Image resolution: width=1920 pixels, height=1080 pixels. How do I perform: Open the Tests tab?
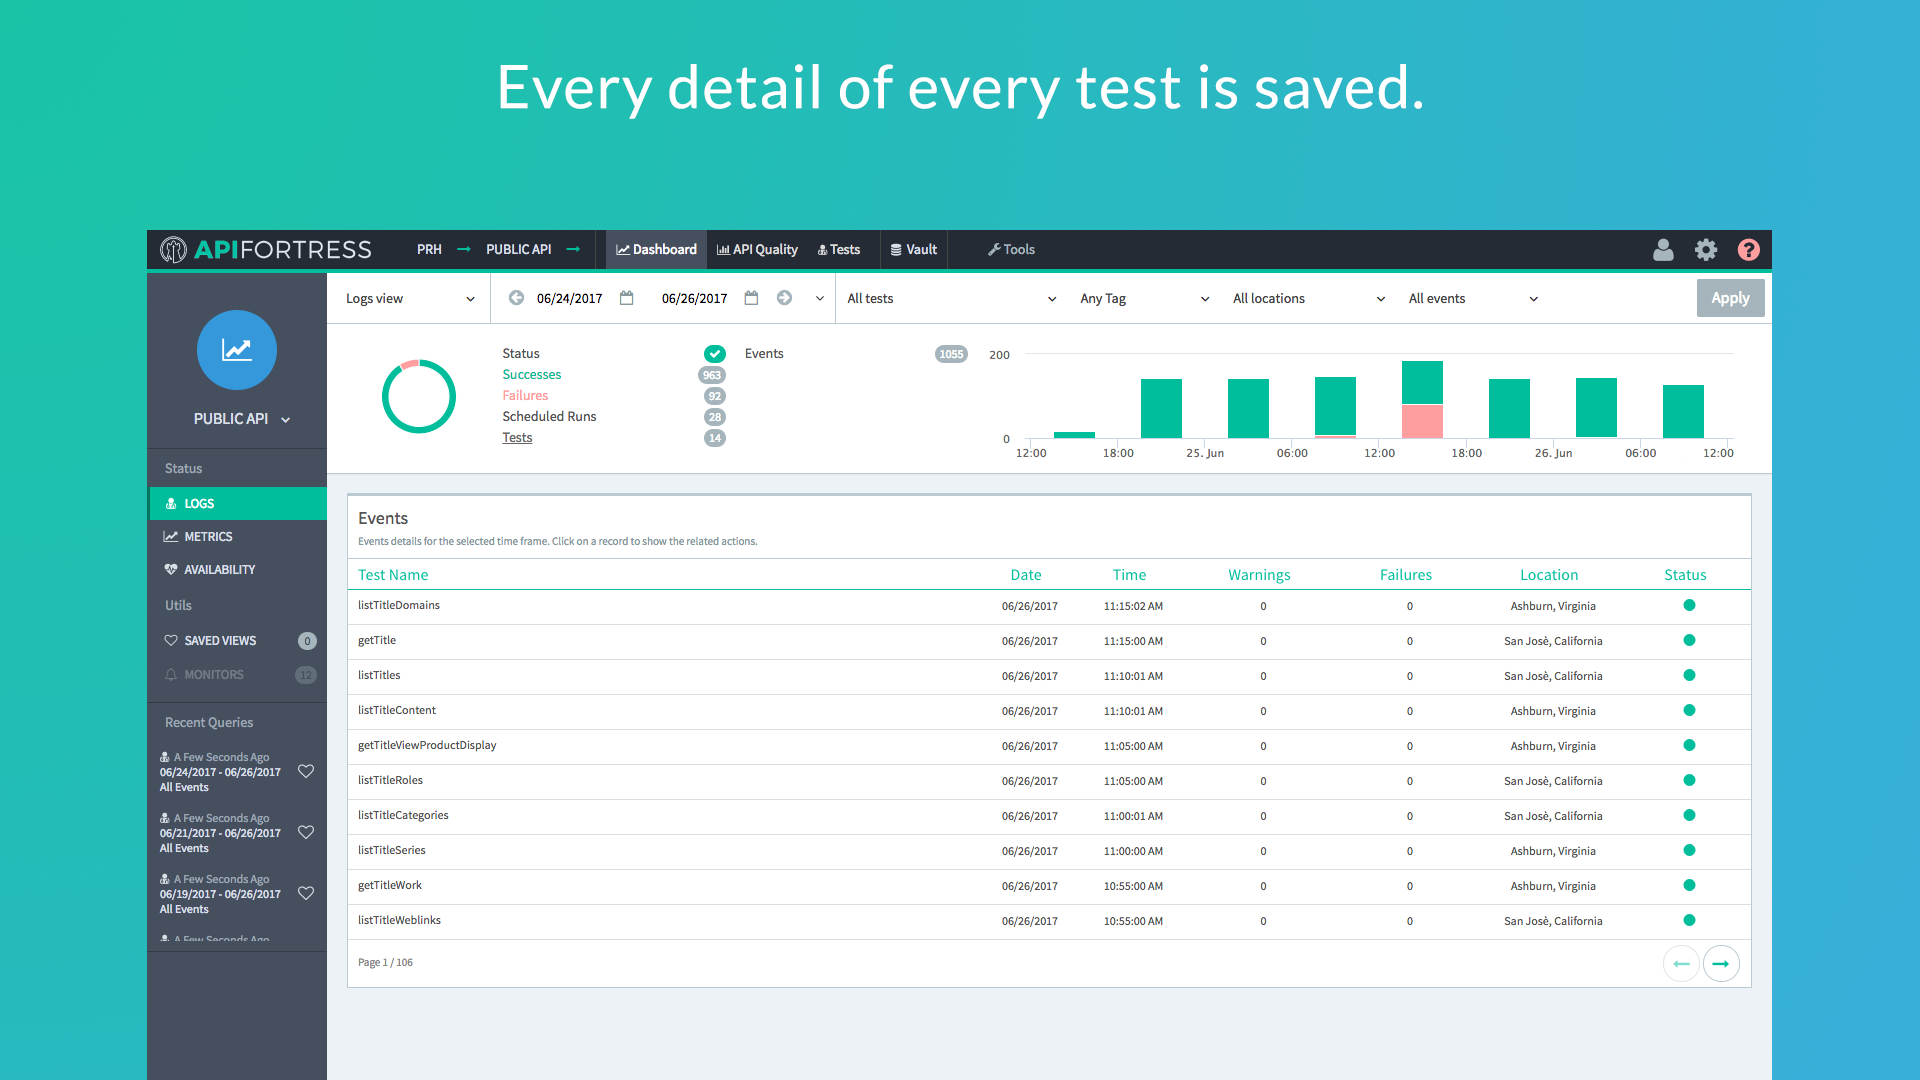point(839,249)
